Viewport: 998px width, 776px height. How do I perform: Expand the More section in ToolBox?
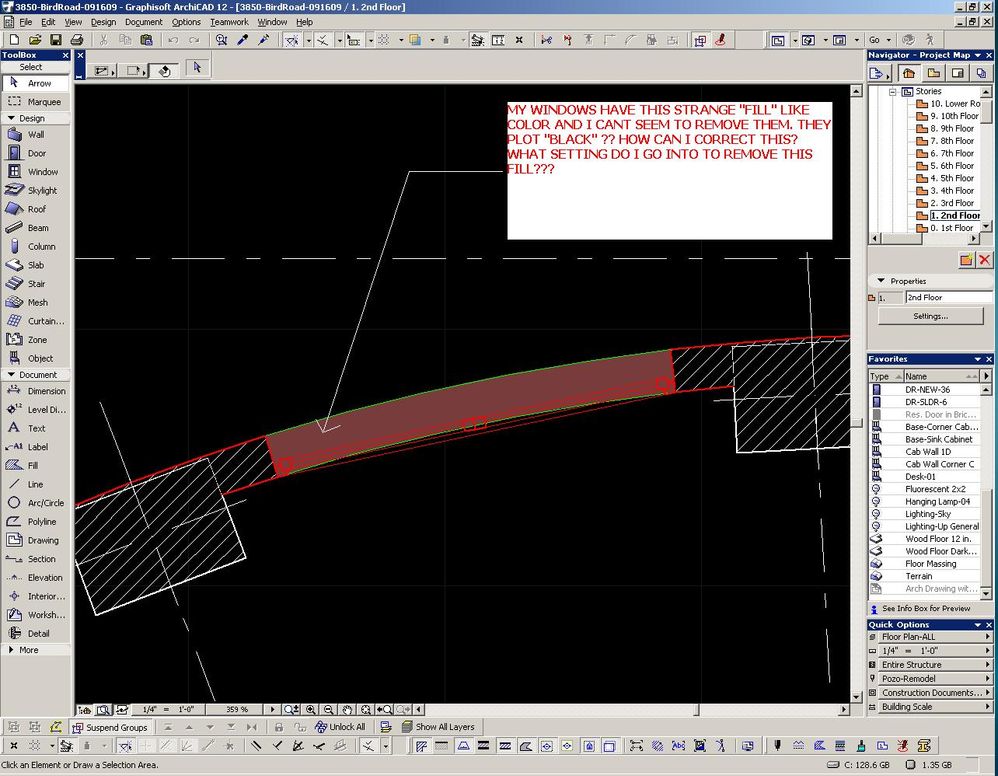click(x=28, y=650)
